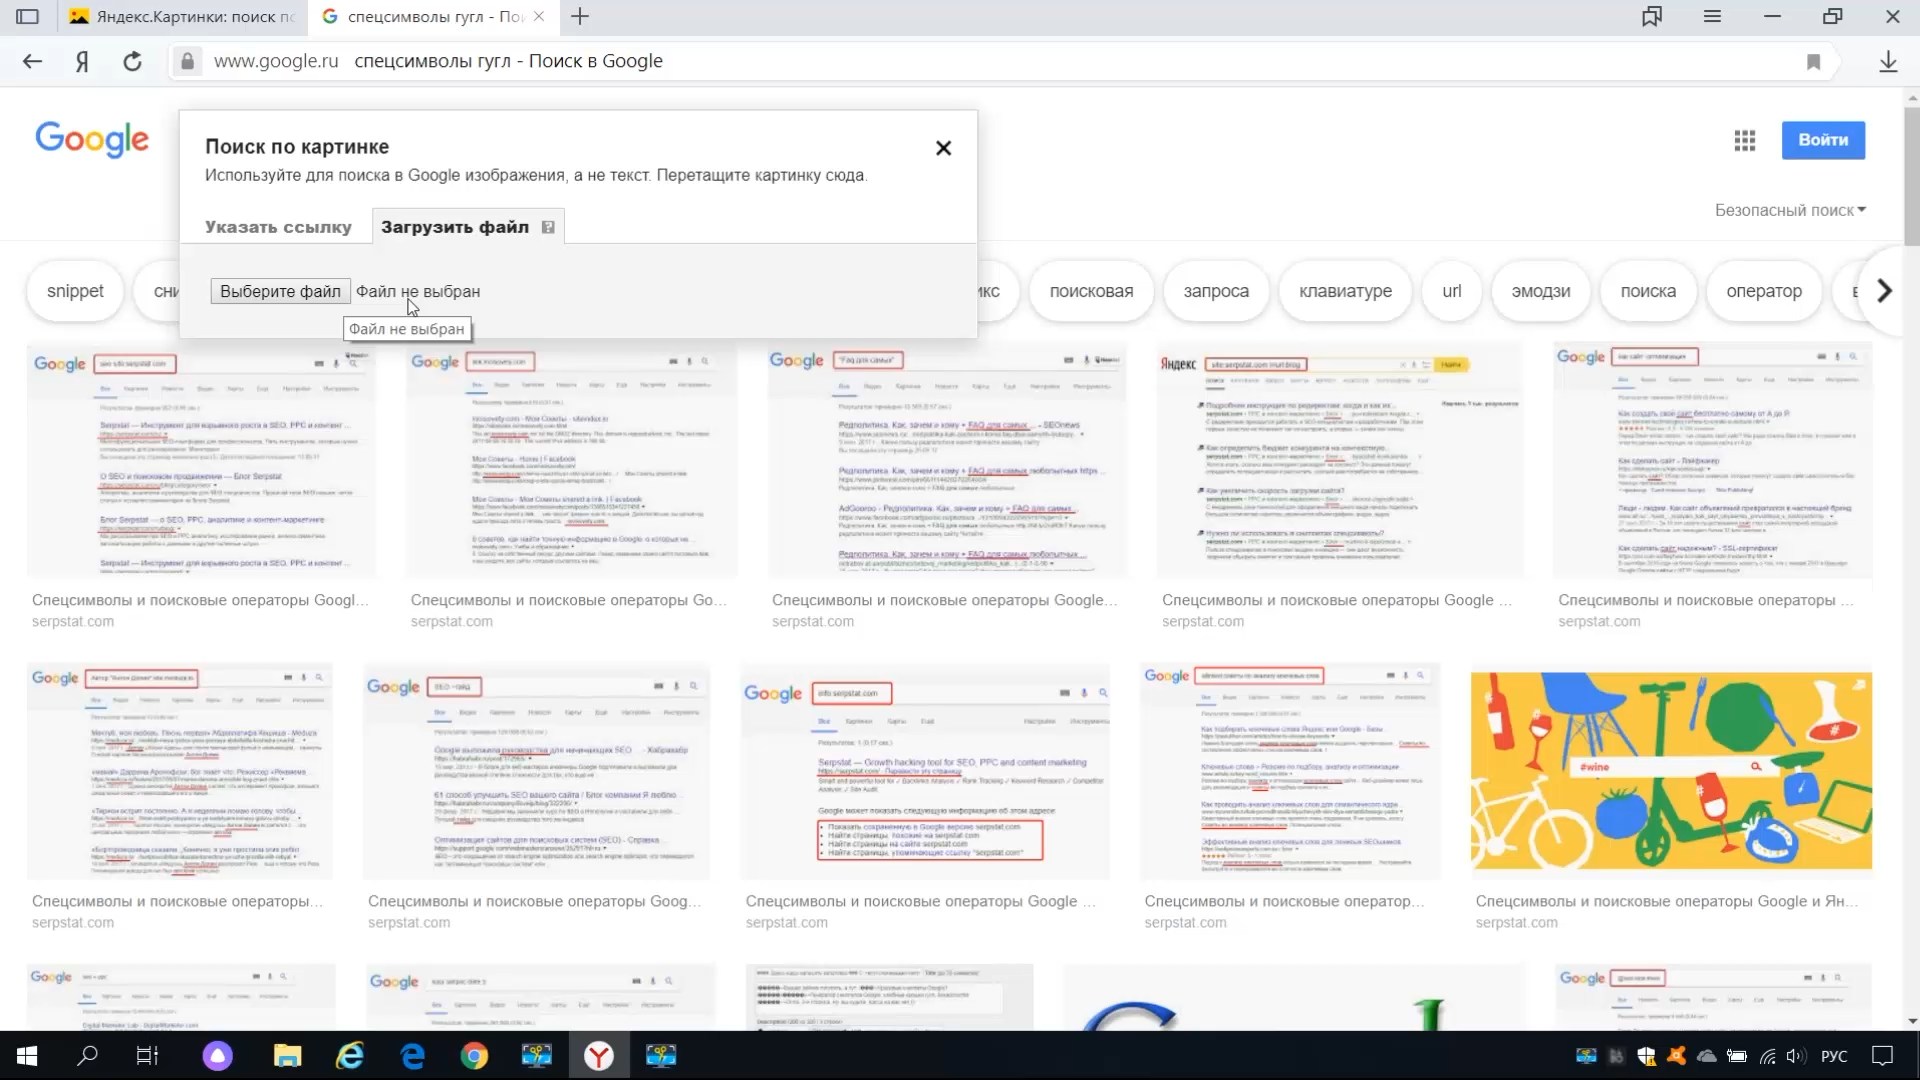Close the спецсимволы гугл tab
Image resolution: width=1920 pixels, height=1080 pixels.
click(x=539, y=16)
